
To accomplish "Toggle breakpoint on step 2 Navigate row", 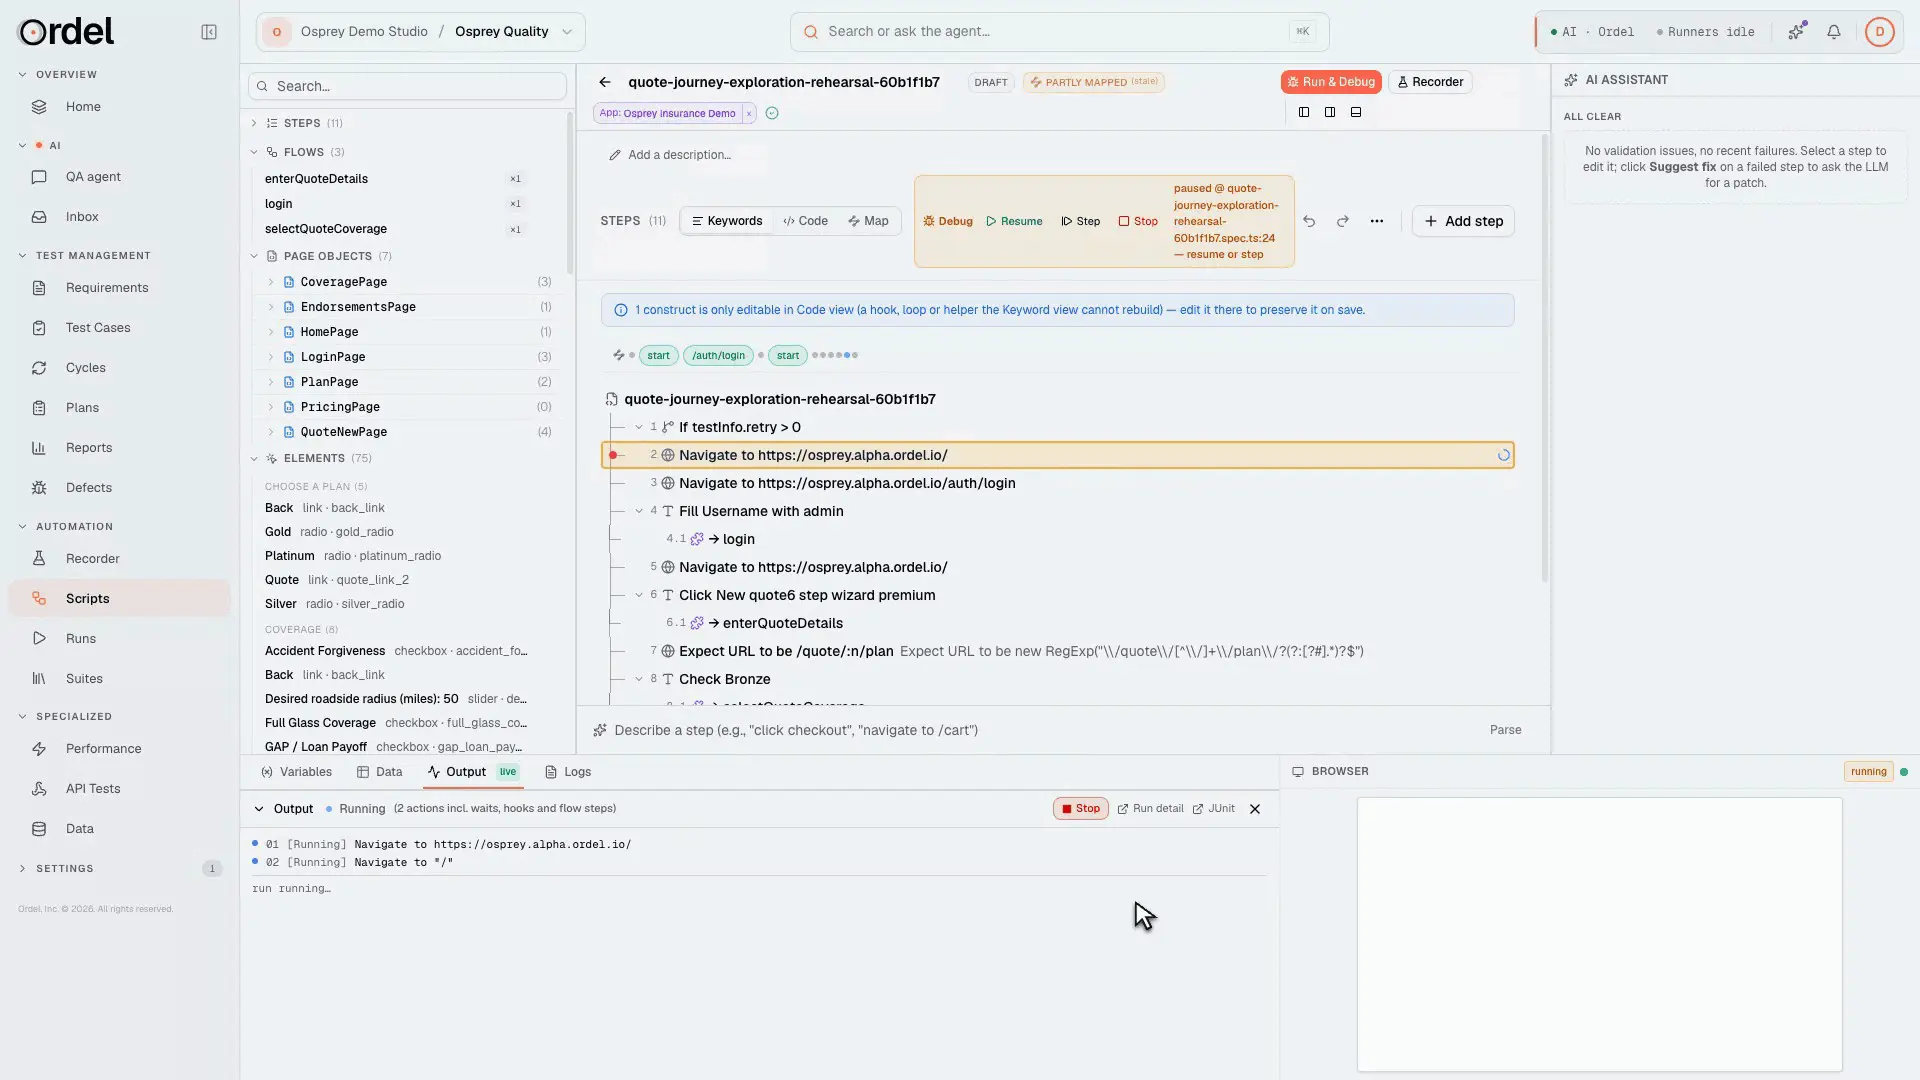I will click(x=613, y=455).
